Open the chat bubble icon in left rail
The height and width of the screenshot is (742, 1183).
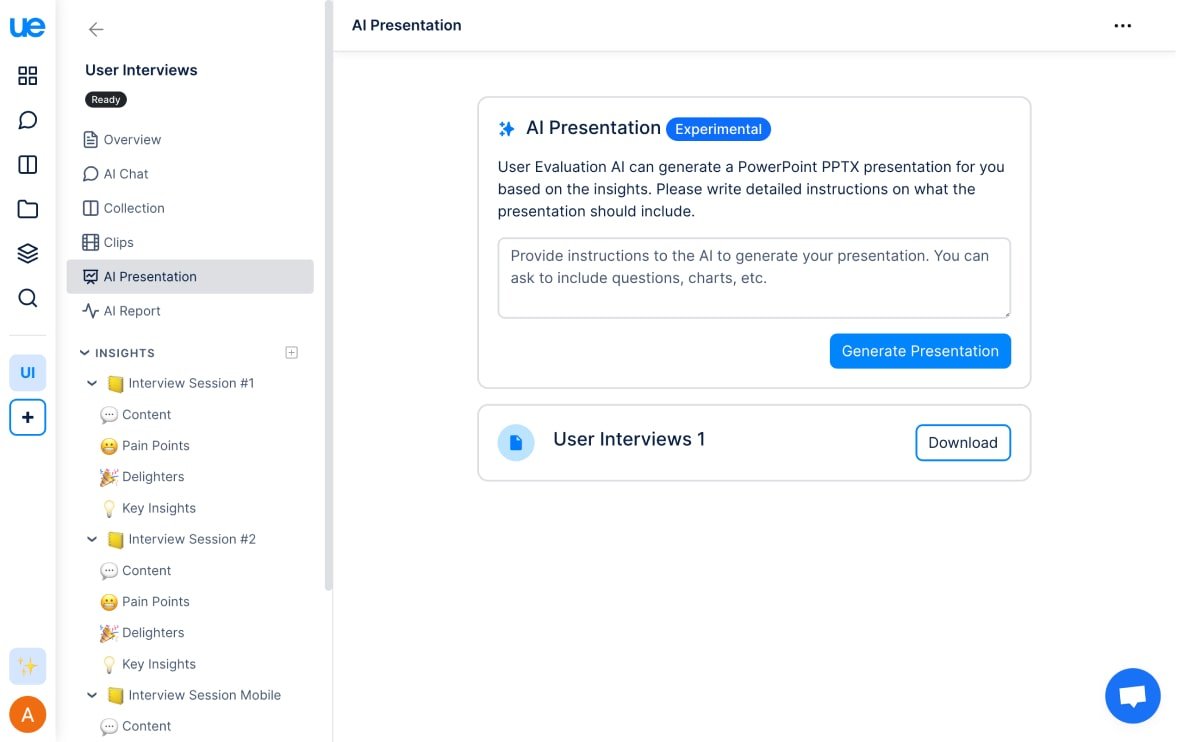pyautogui.click(x=28, y=120)
